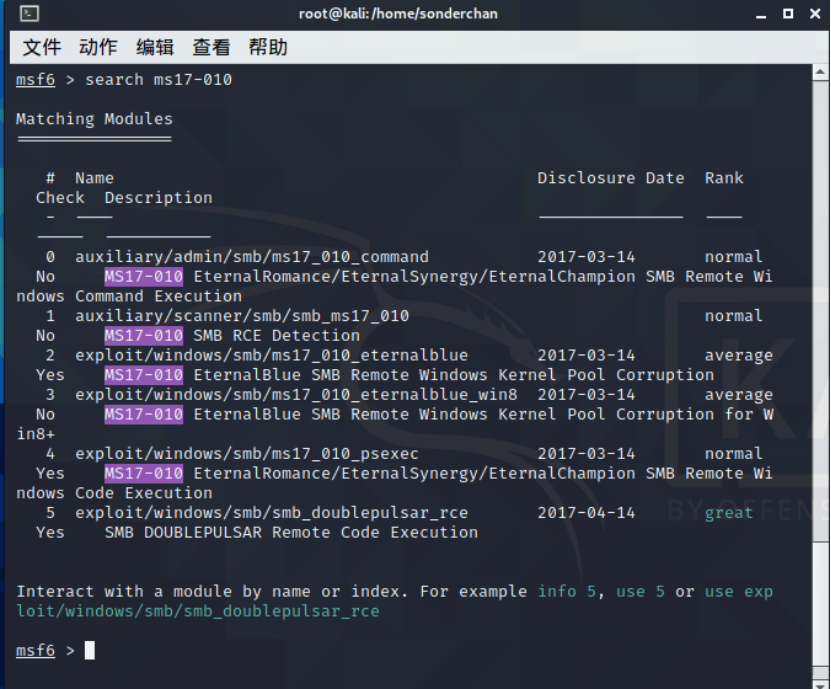Close the terminal window
Viewport: 831px width, 689px height.
point(815,14)
